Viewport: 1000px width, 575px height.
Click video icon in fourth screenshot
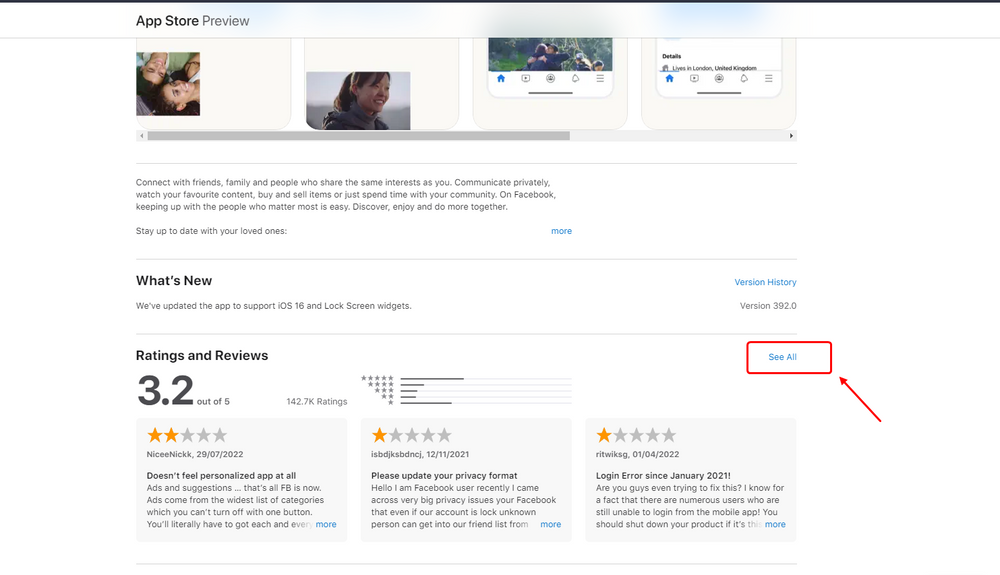(x=694, y=78)
